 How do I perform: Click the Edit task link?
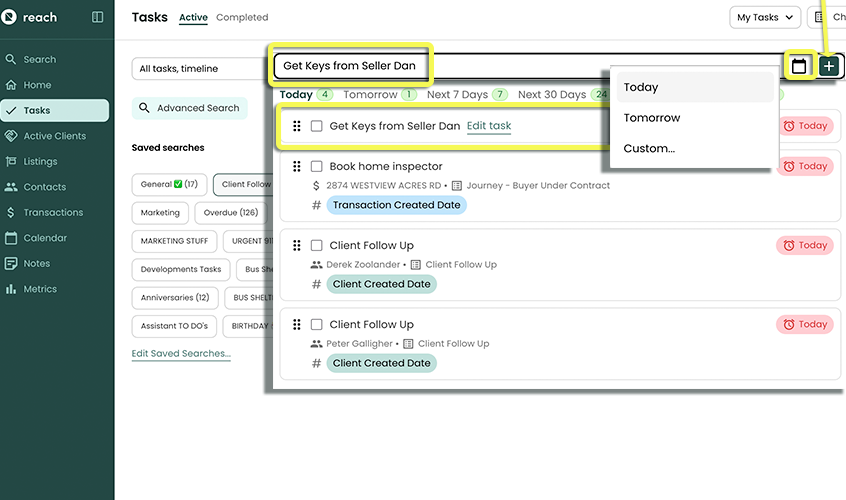pos(489,126)
